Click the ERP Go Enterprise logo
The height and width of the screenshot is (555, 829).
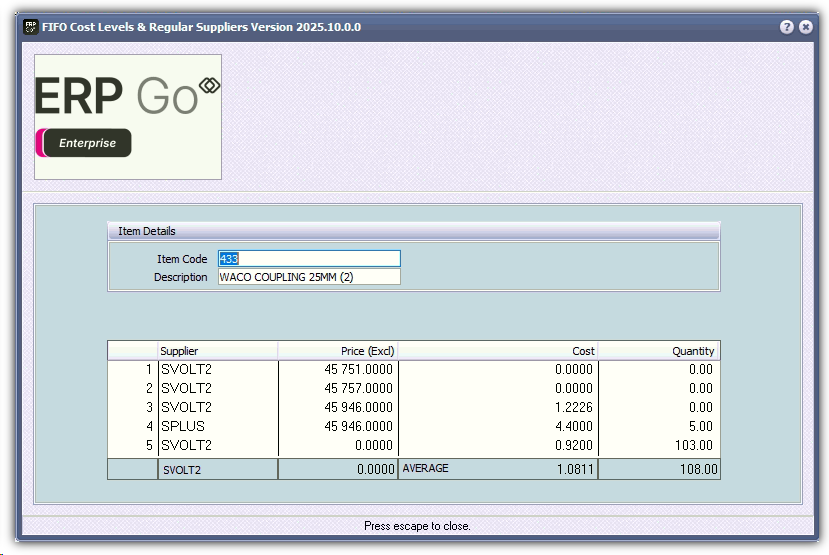point(128,117)
